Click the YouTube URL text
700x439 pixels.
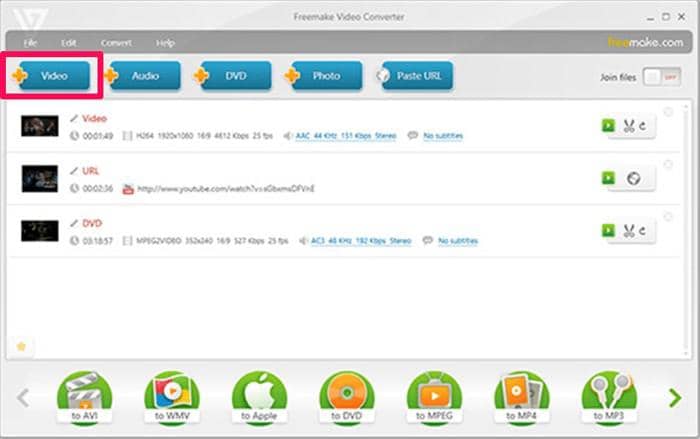click(226, 189)
